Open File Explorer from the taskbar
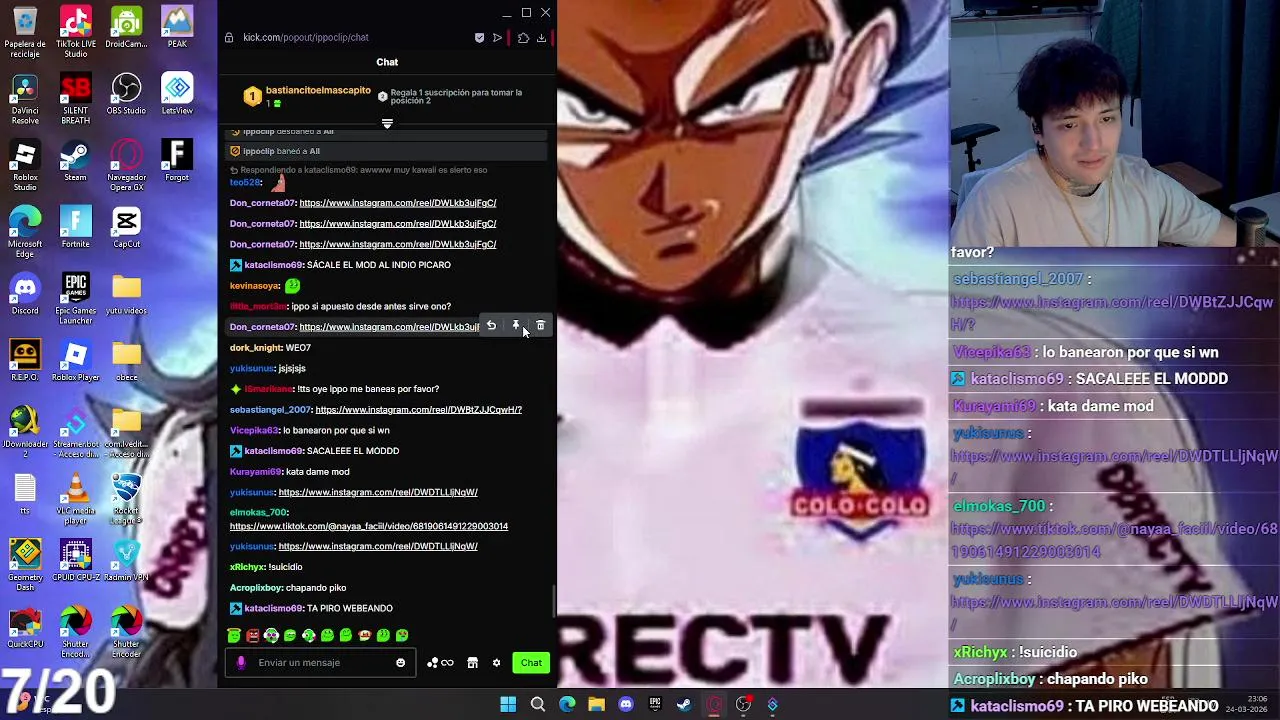This screenshot has height=720, width=1280. (596, 704)
